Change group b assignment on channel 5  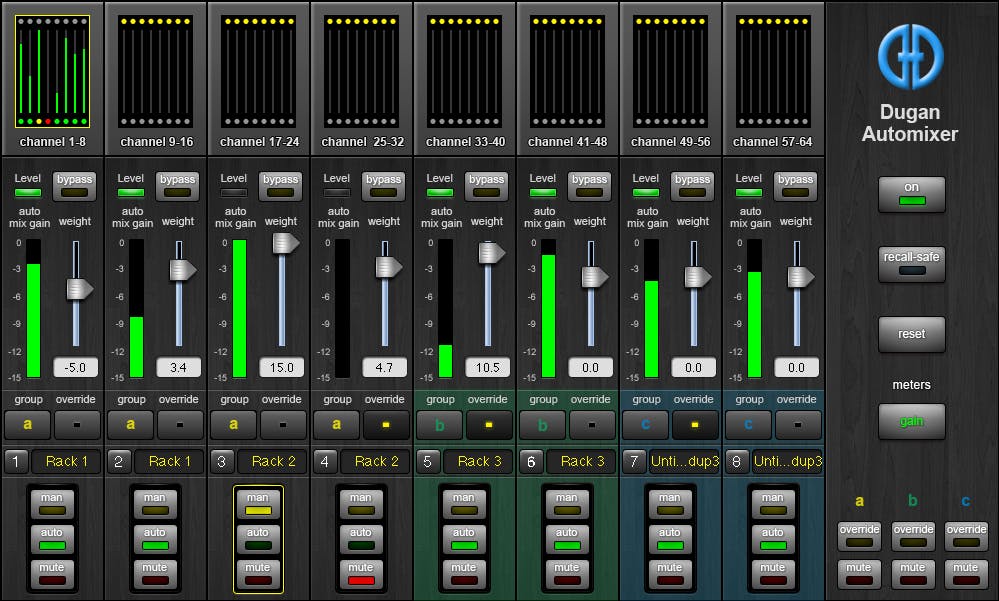click(440, 424)
